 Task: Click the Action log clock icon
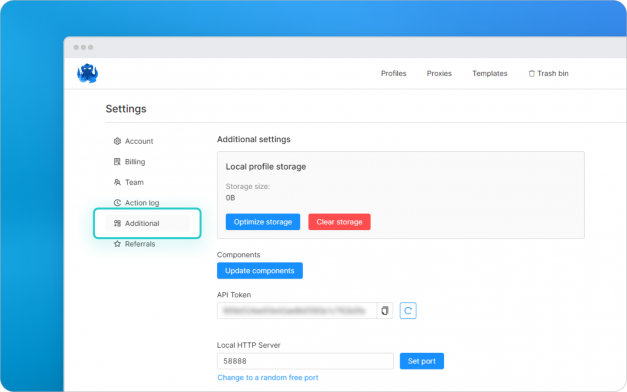[117, 203]
